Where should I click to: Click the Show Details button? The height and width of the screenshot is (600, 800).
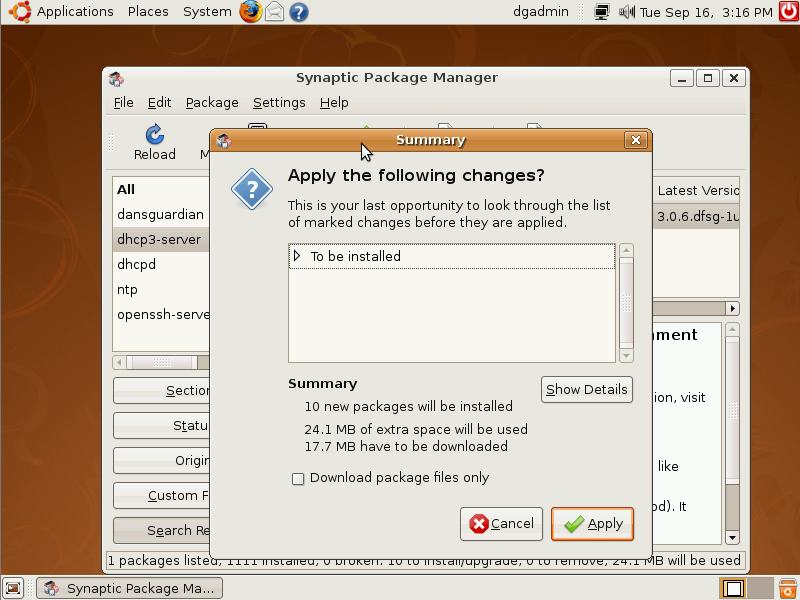587,390
